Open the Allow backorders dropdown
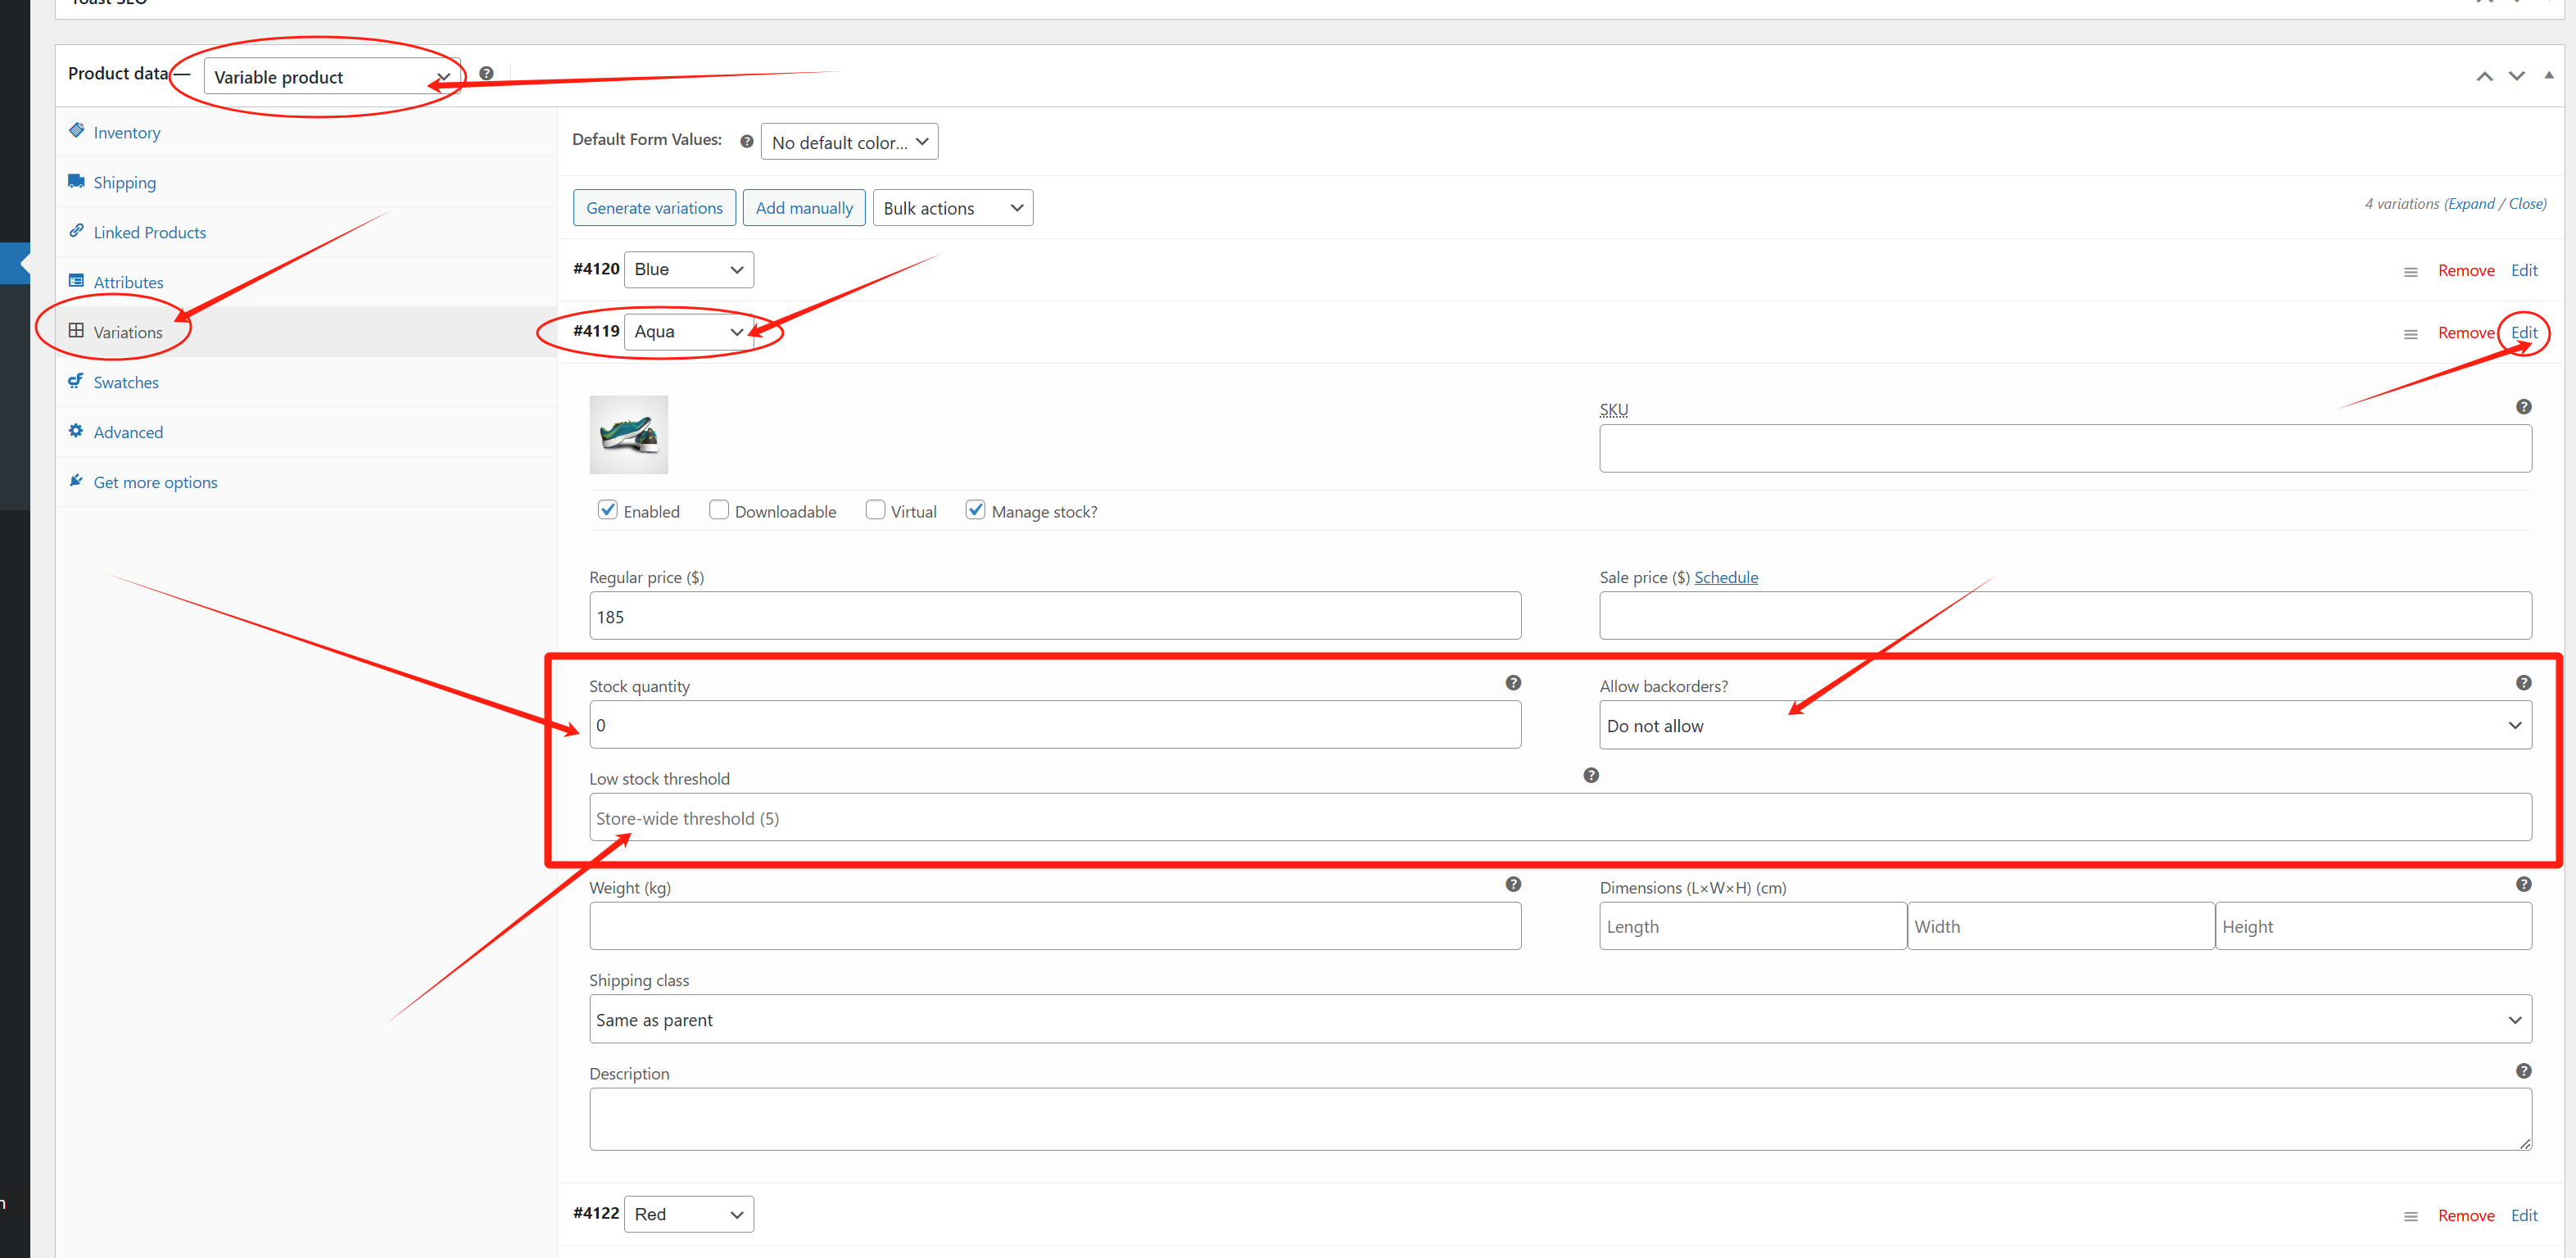The image size is (2576, 1258). pos(2063,724)
